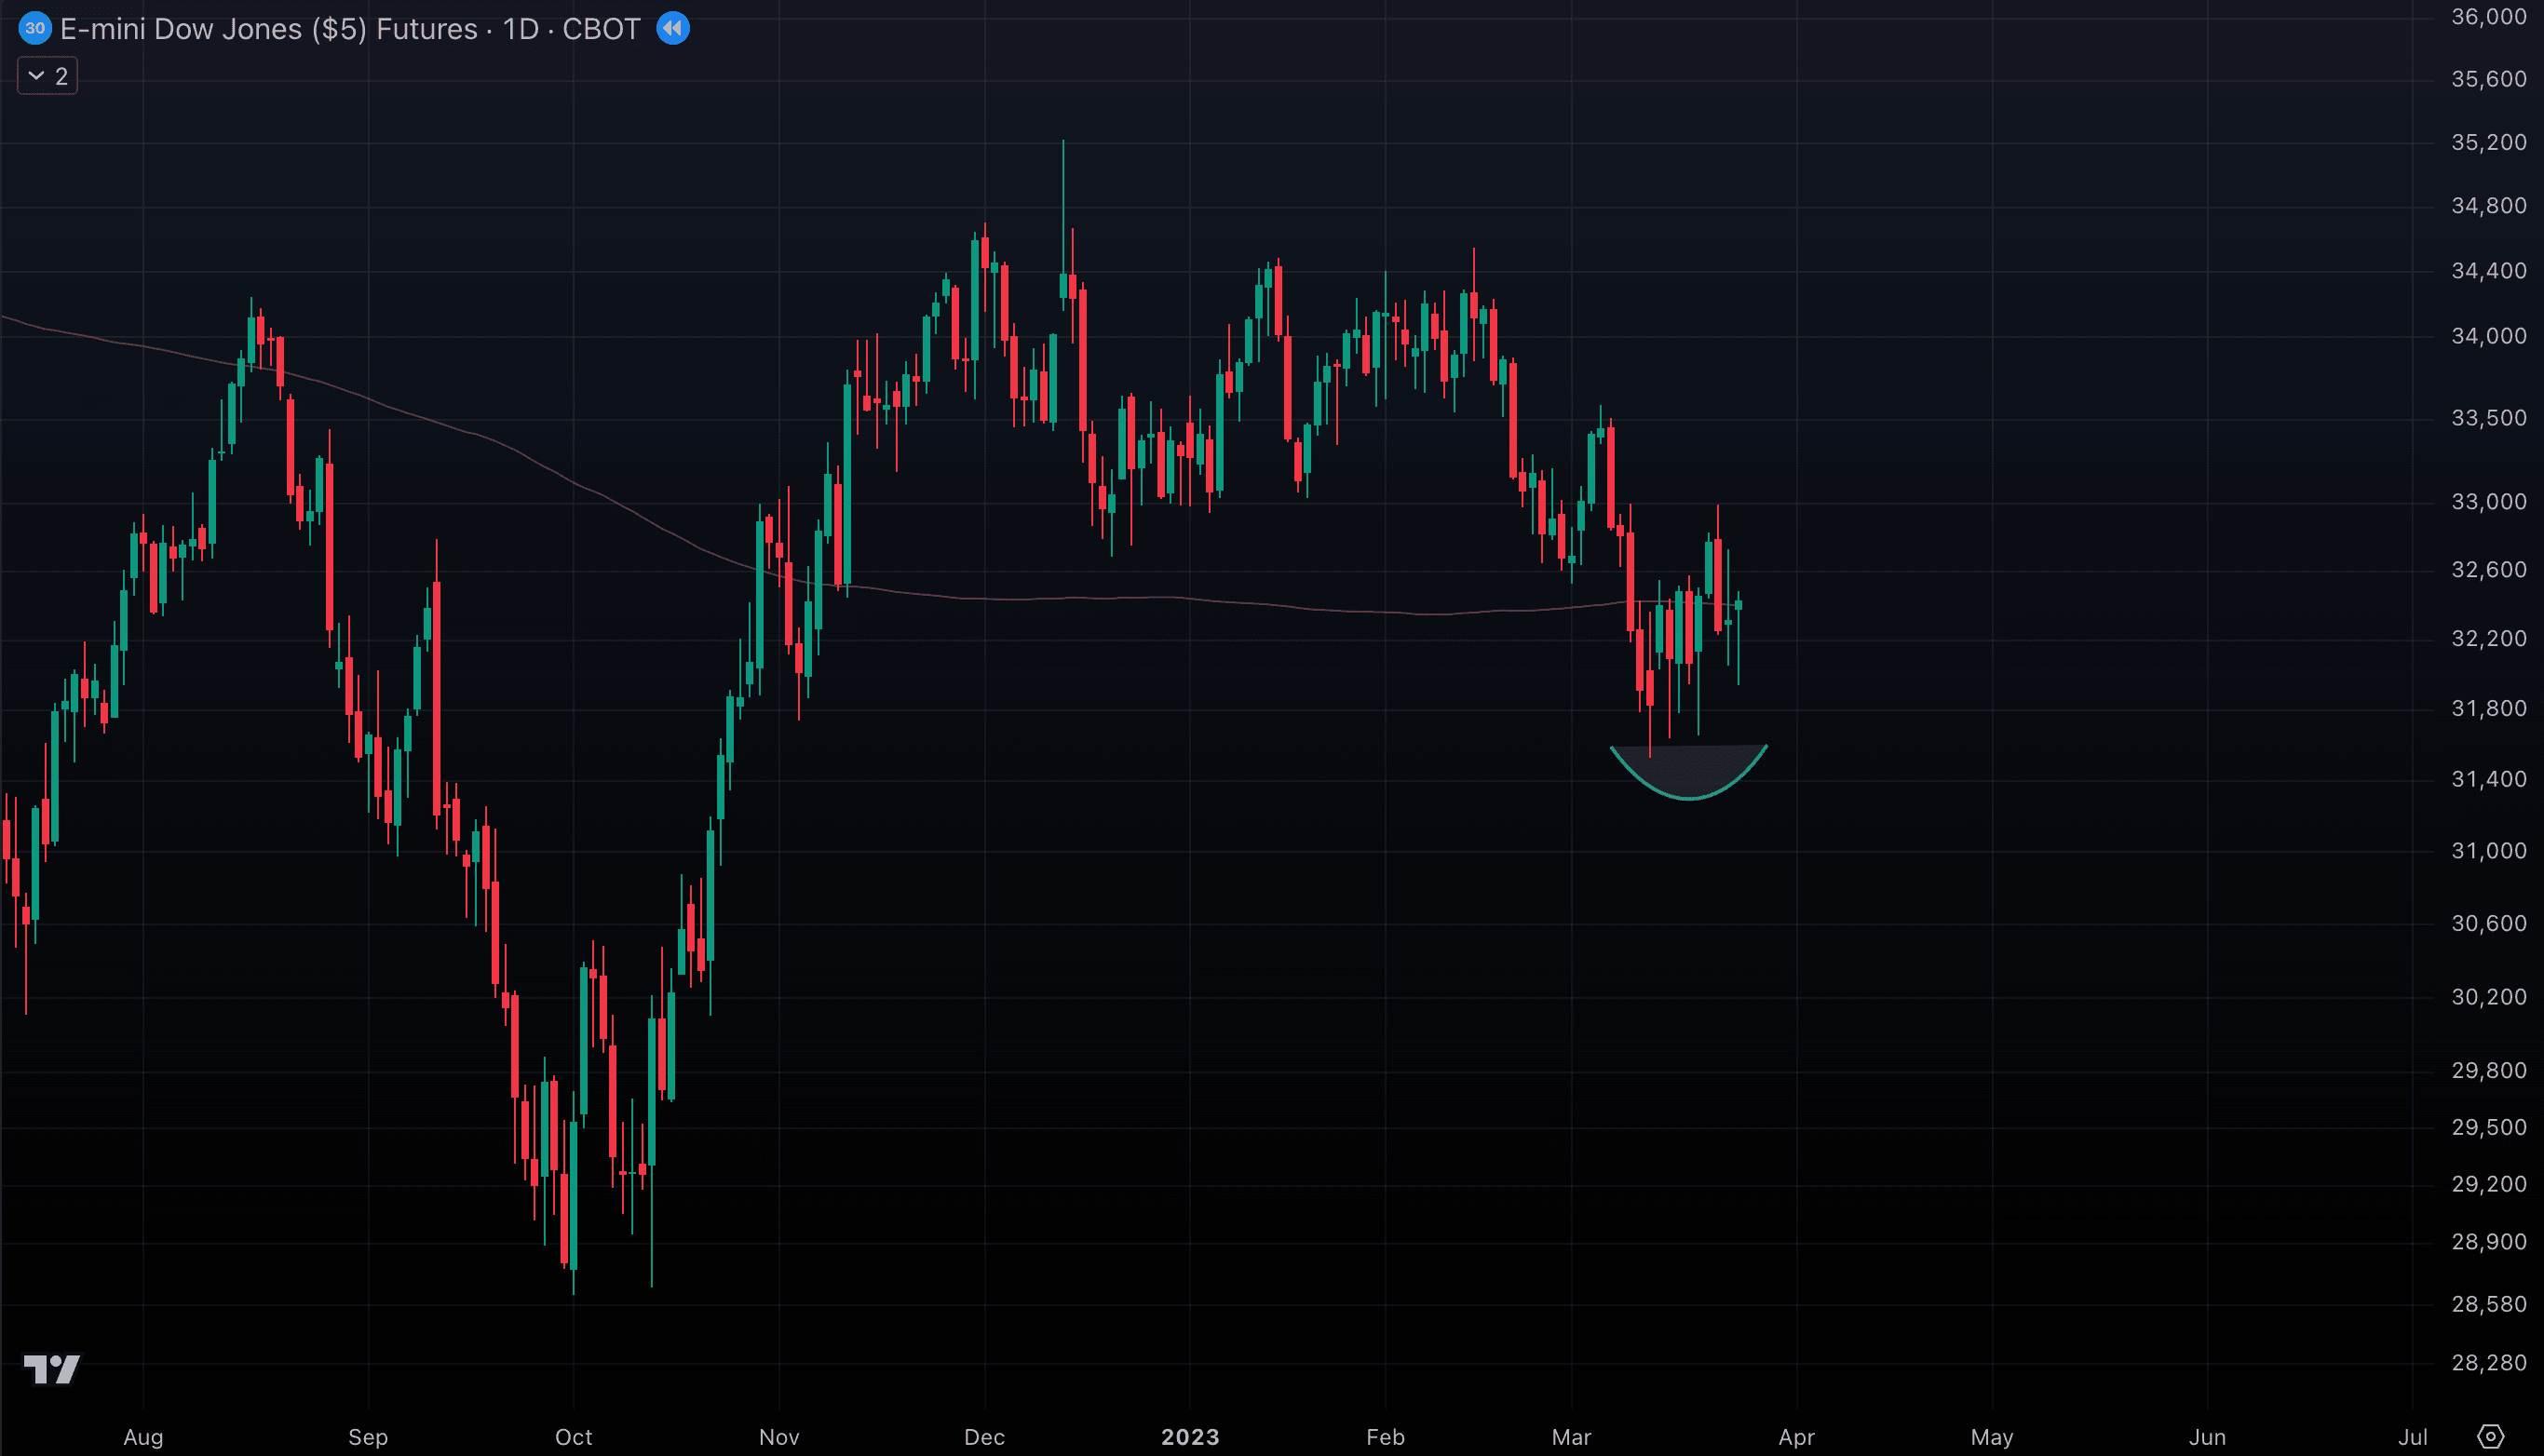The height and width of the screenshot is (1456, 2544).
Task: Click the Dec label on time axis
Action: [x=984, y=1437]
